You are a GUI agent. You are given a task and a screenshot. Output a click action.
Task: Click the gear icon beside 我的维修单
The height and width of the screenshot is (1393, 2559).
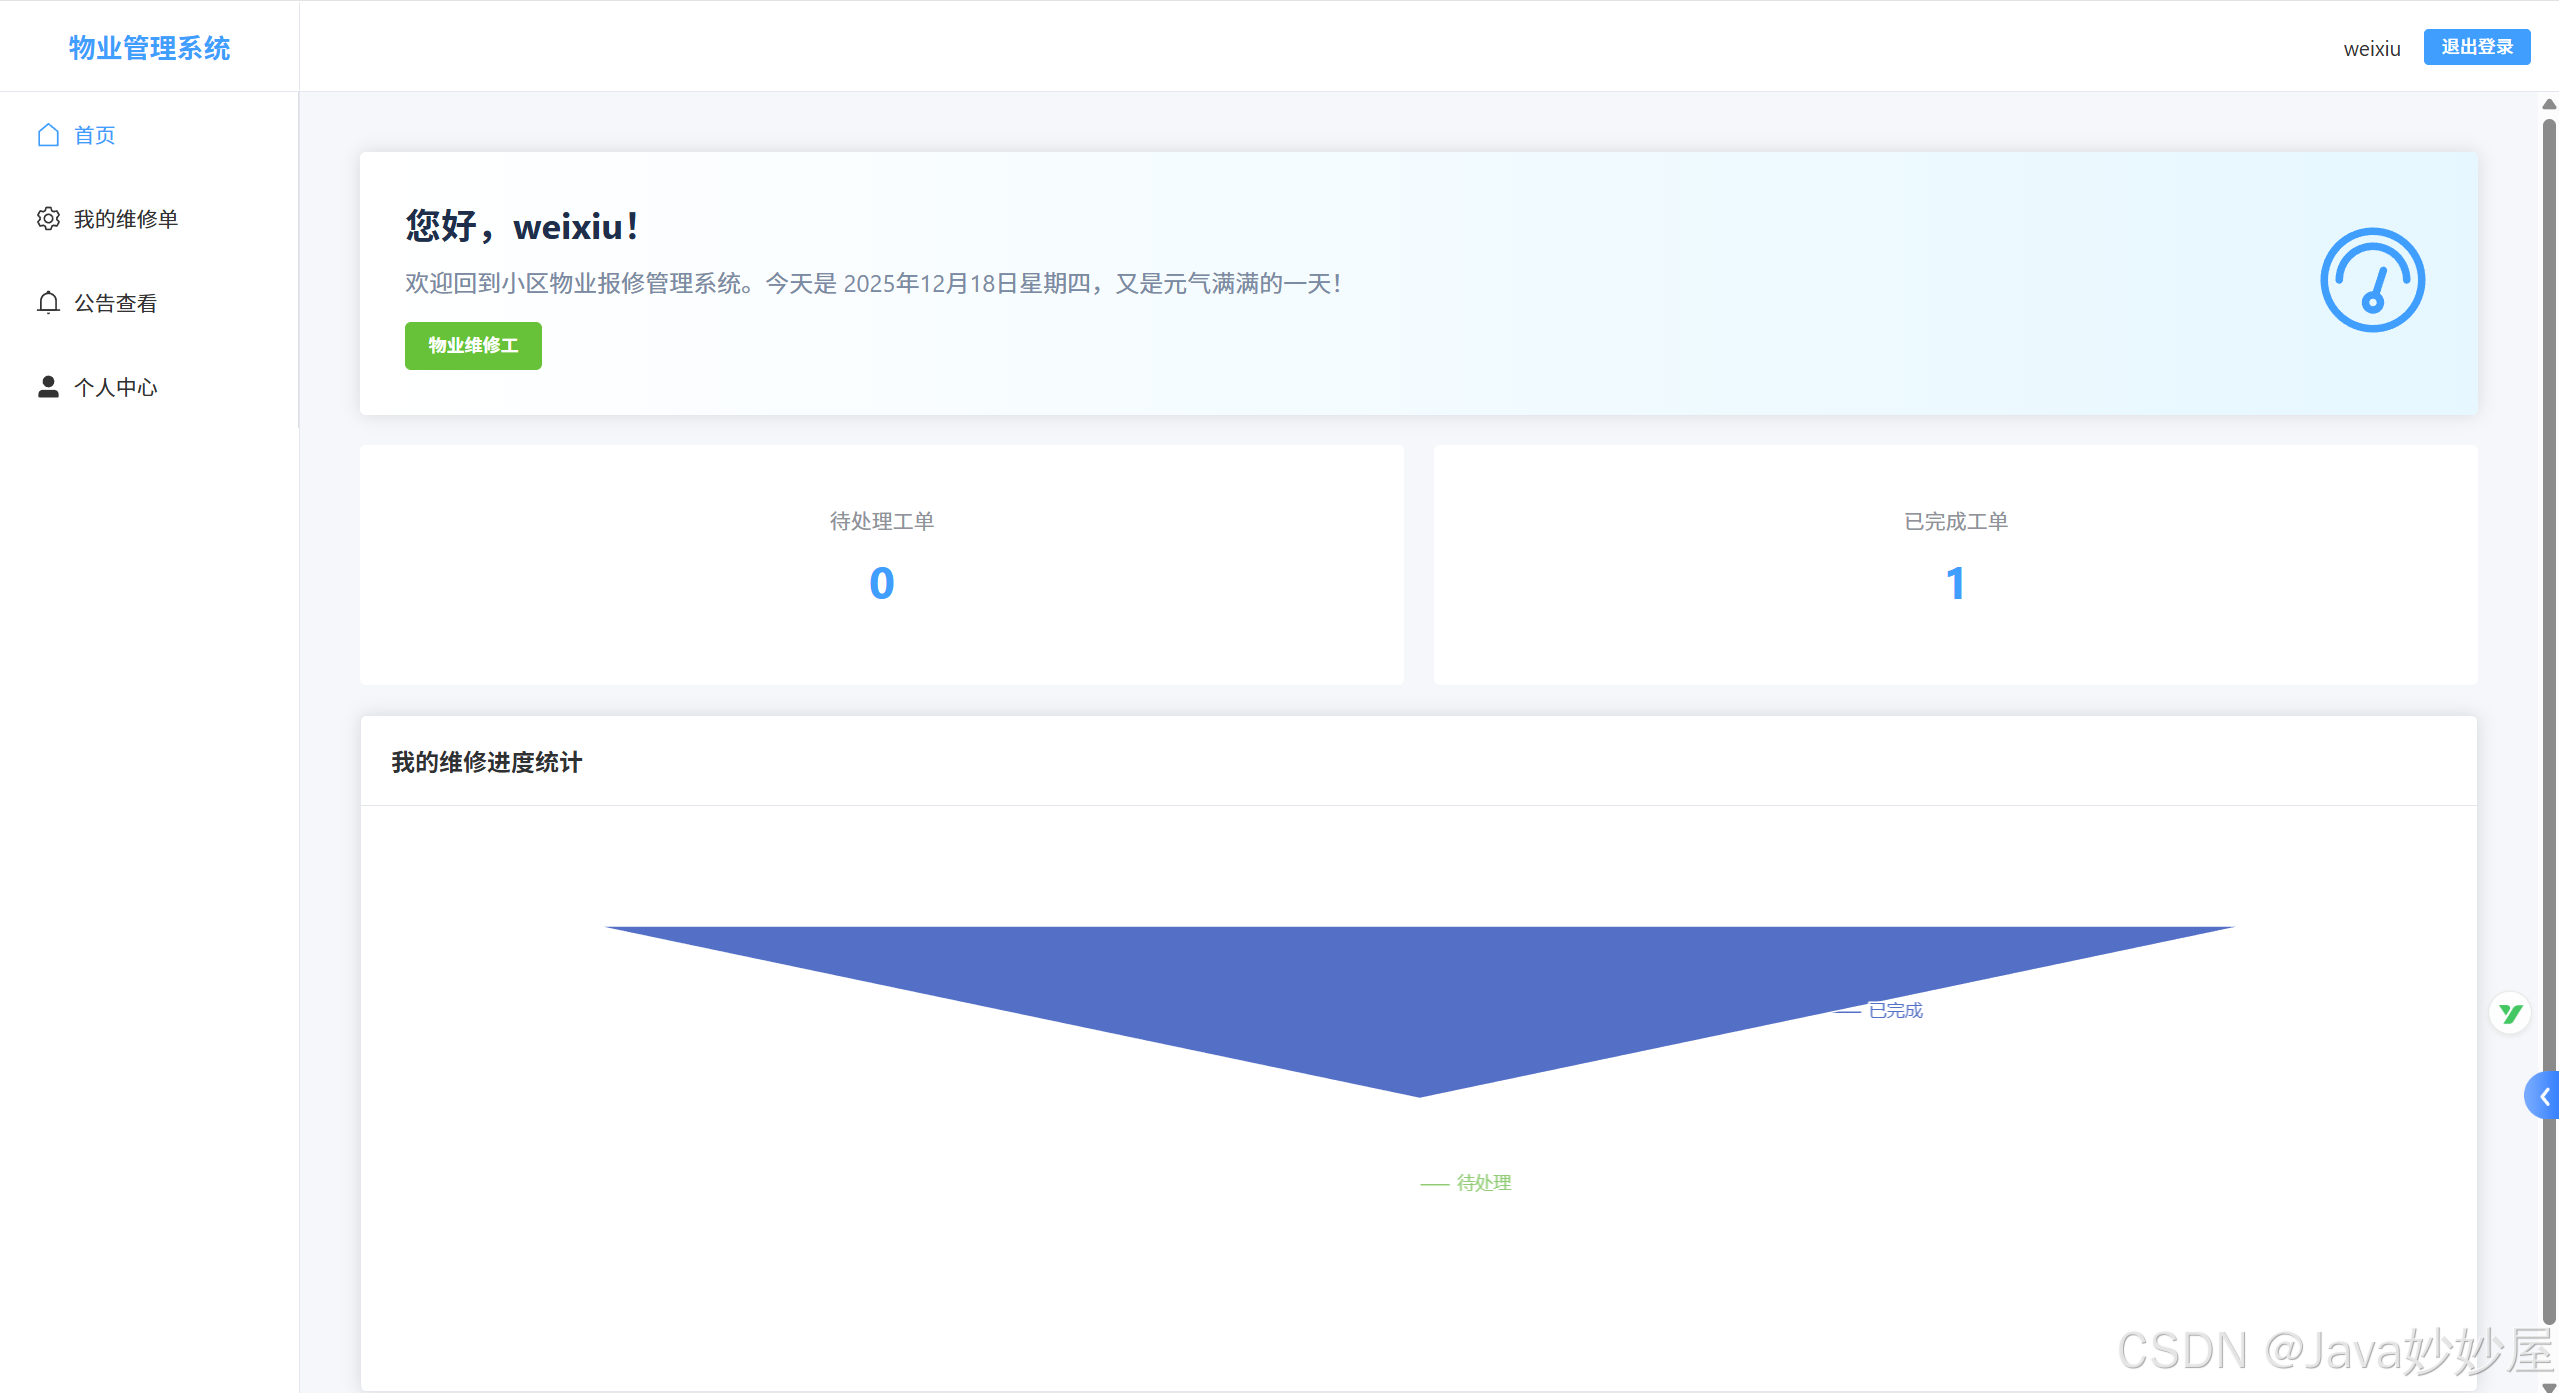(x=48, y=219)
